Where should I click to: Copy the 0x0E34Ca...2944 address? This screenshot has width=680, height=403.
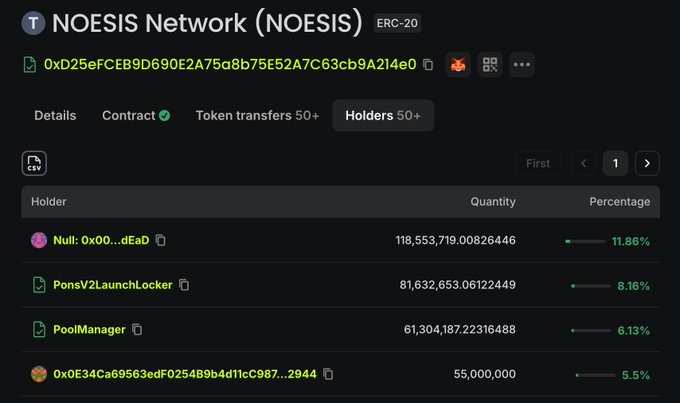(328, 374)
